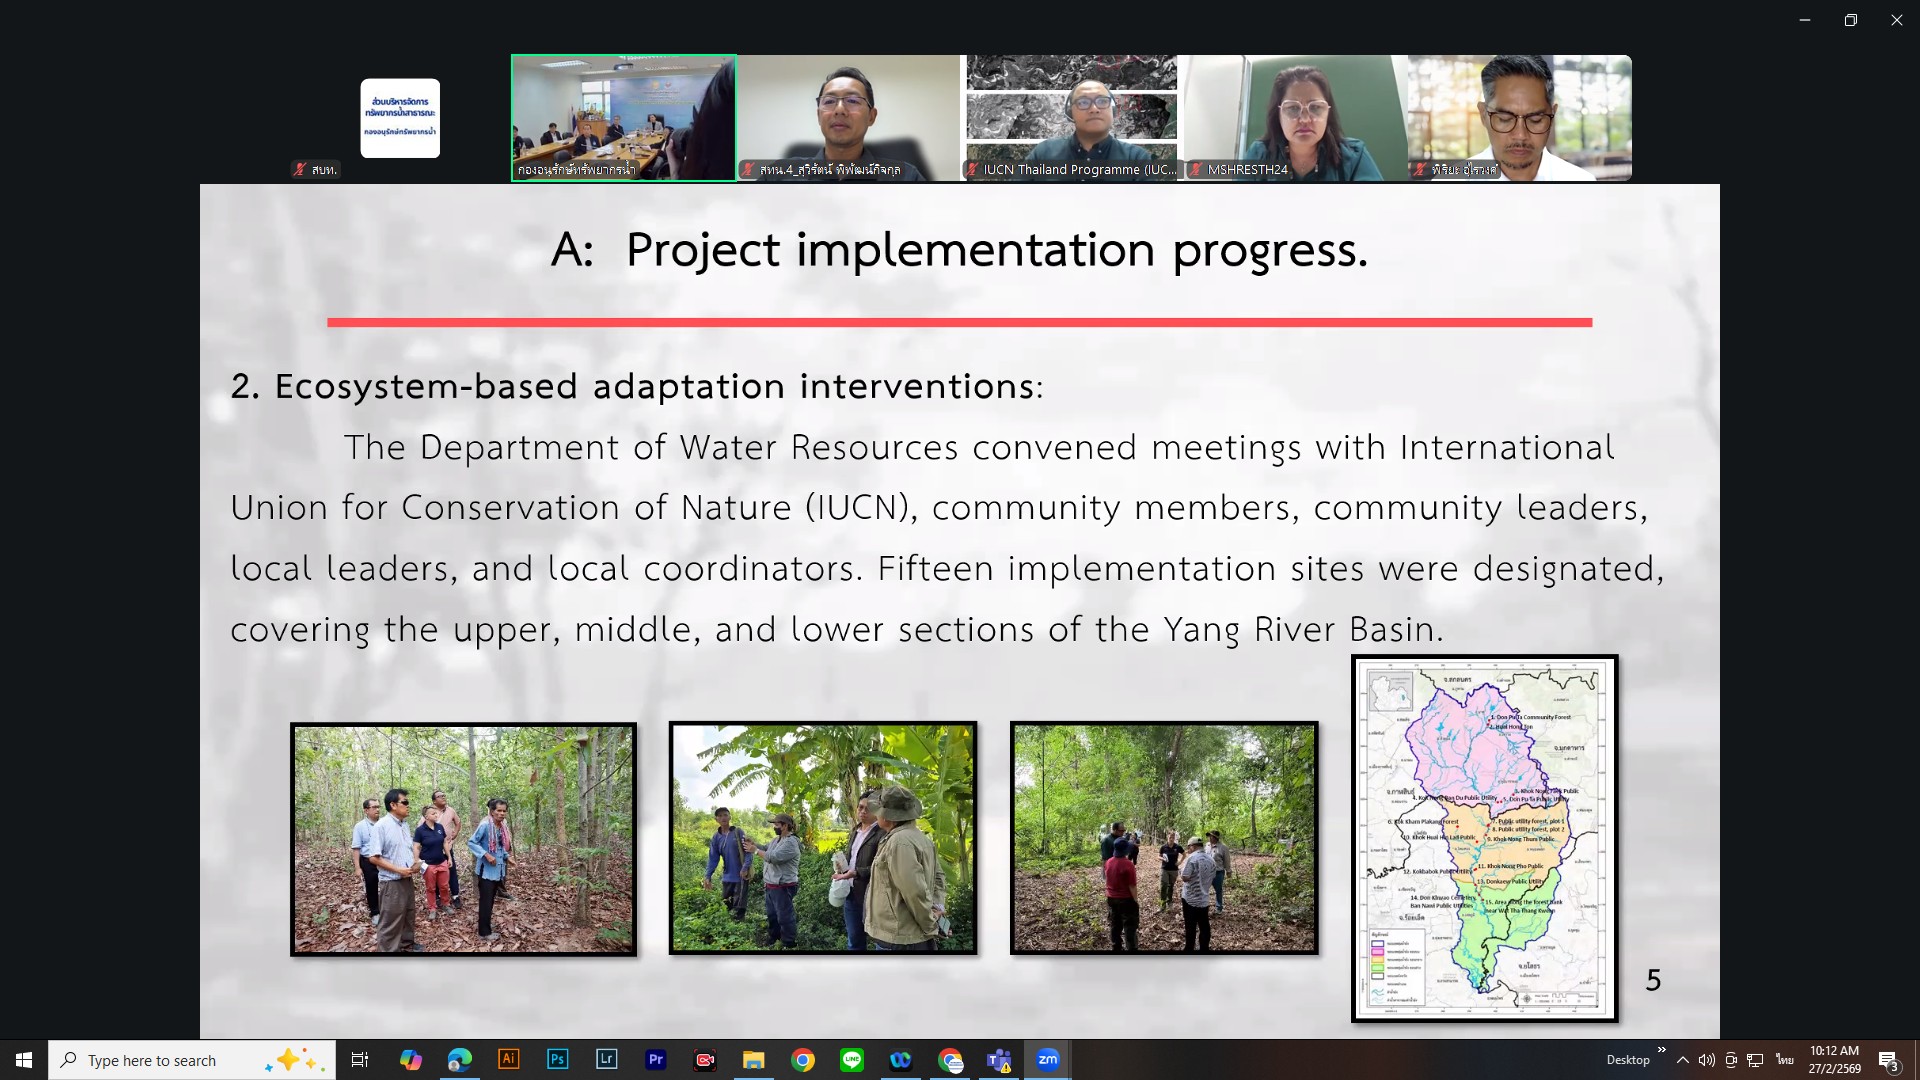Viewport: 1920px width, 1080px height.
Task: Expand the hidden tray icons chevron
Action: click(1683, 1060)
